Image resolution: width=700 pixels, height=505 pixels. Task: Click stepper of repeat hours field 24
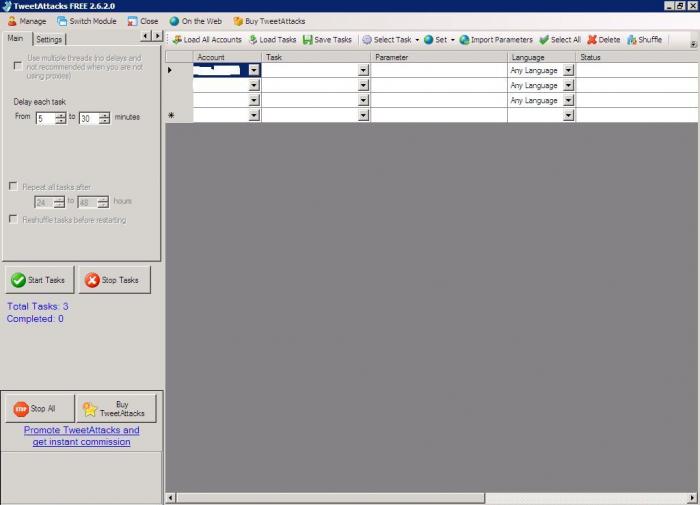coord(59,202)
